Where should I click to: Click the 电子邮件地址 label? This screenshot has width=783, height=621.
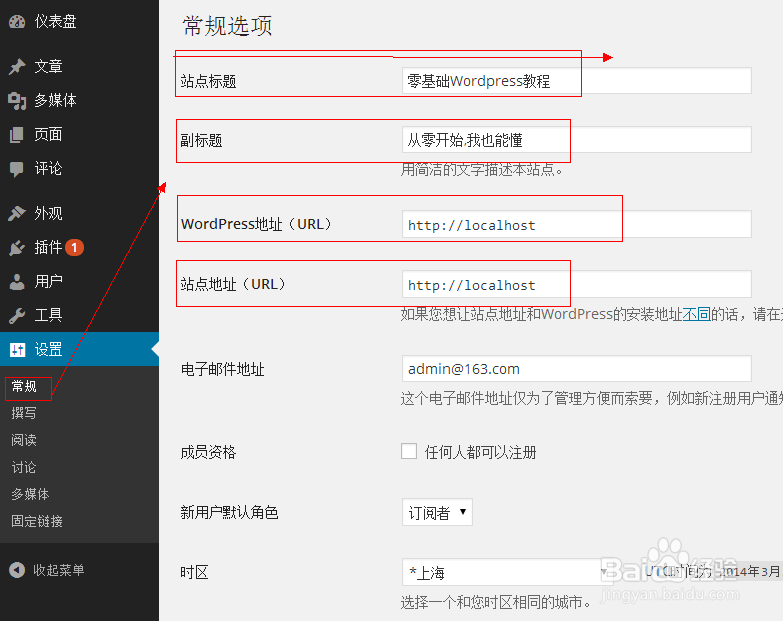coord(222,369)
